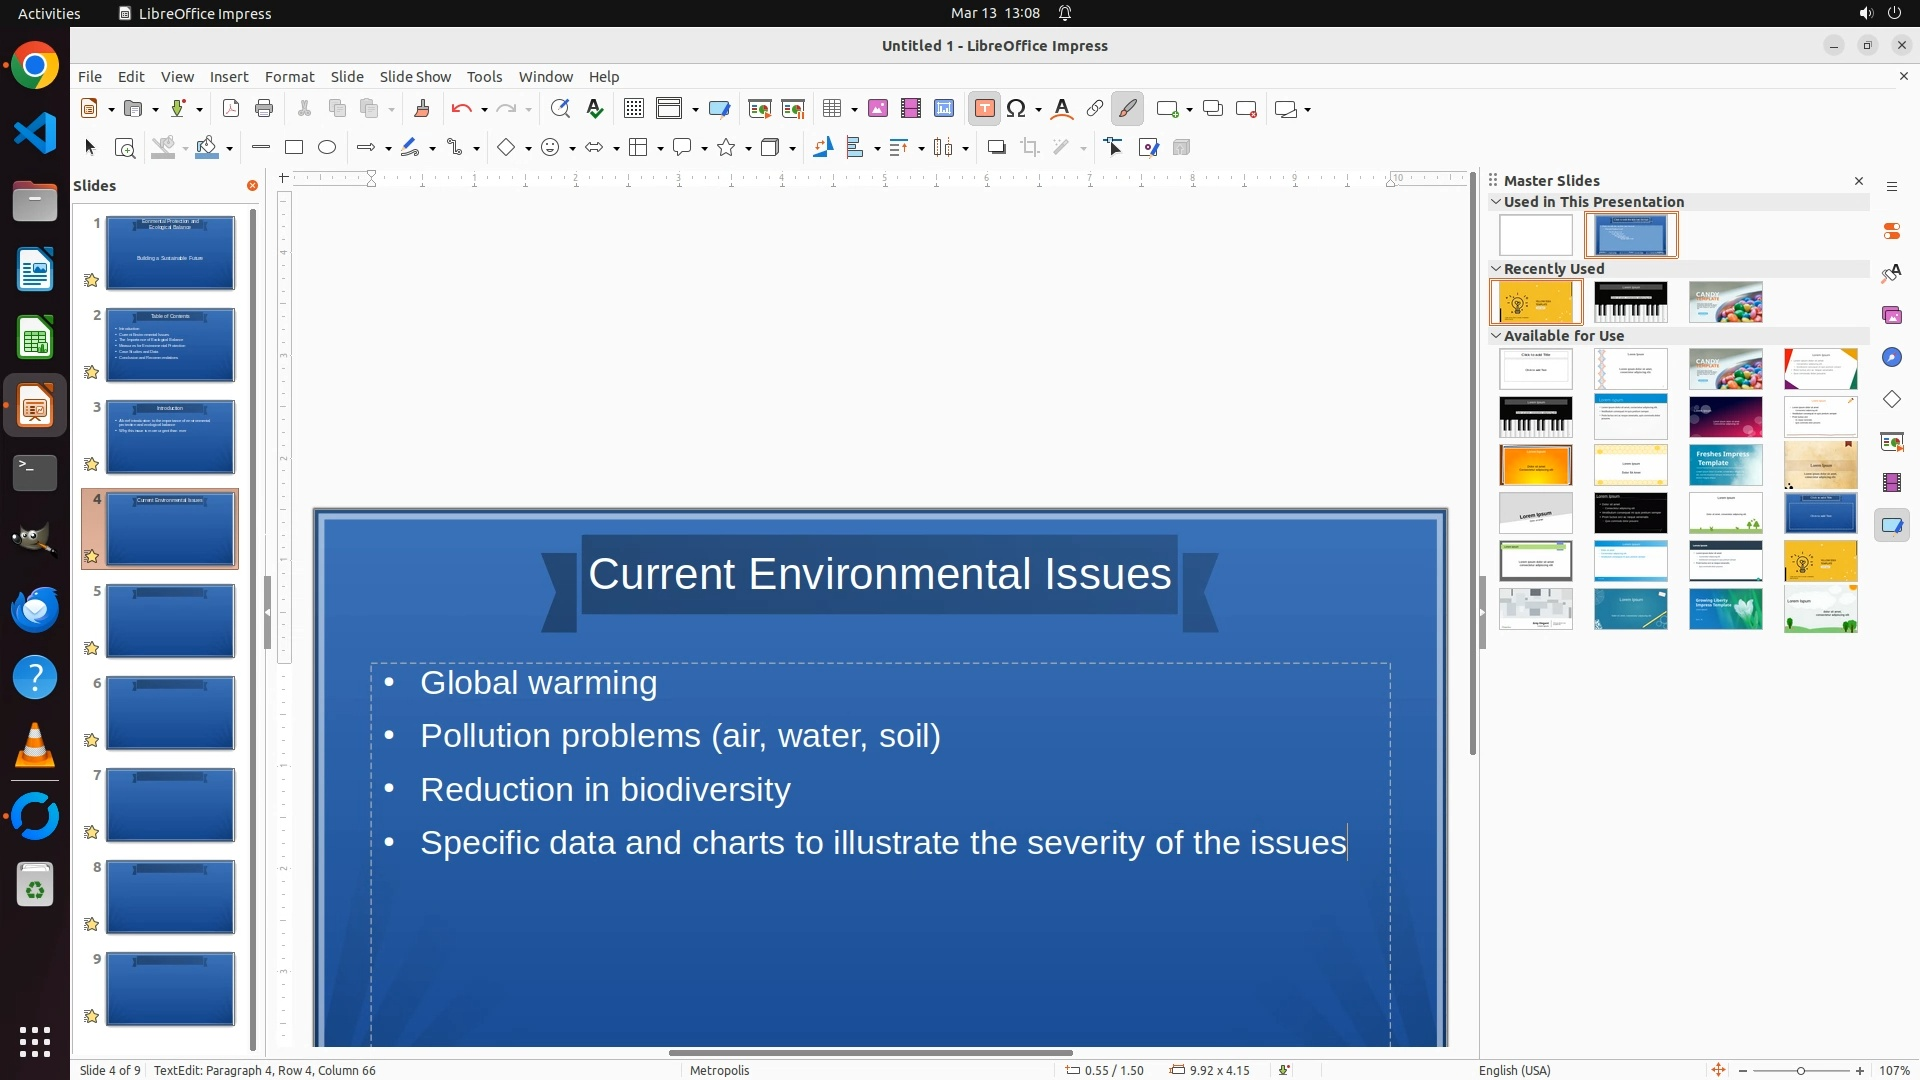1920x1080 pixels.
Task: Click Export as PDF icon
Action: (x=231, y=109)
